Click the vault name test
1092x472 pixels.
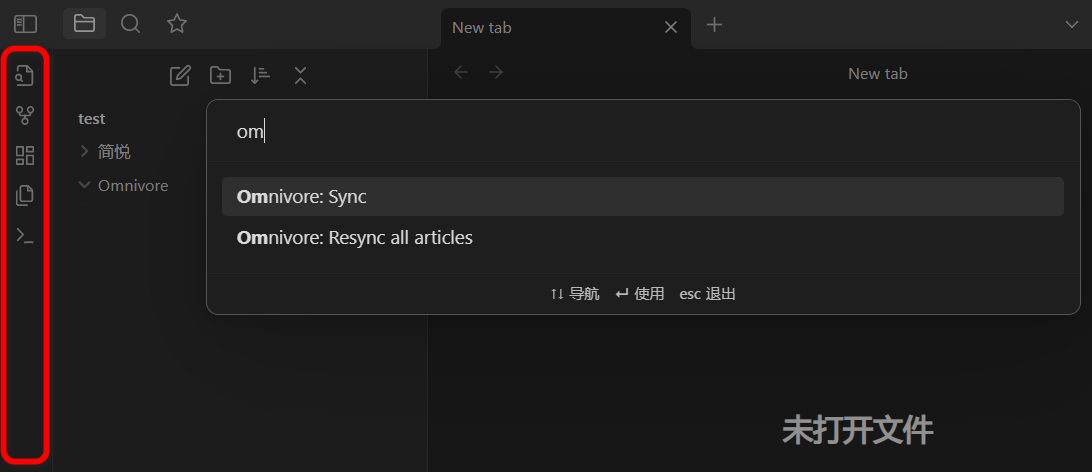(x=92, y=119)
